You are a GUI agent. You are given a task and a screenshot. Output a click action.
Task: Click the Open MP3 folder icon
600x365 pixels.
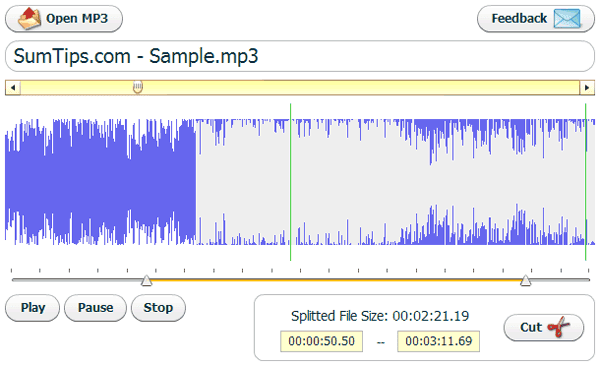pyautogui.click(x=29, y=19)
